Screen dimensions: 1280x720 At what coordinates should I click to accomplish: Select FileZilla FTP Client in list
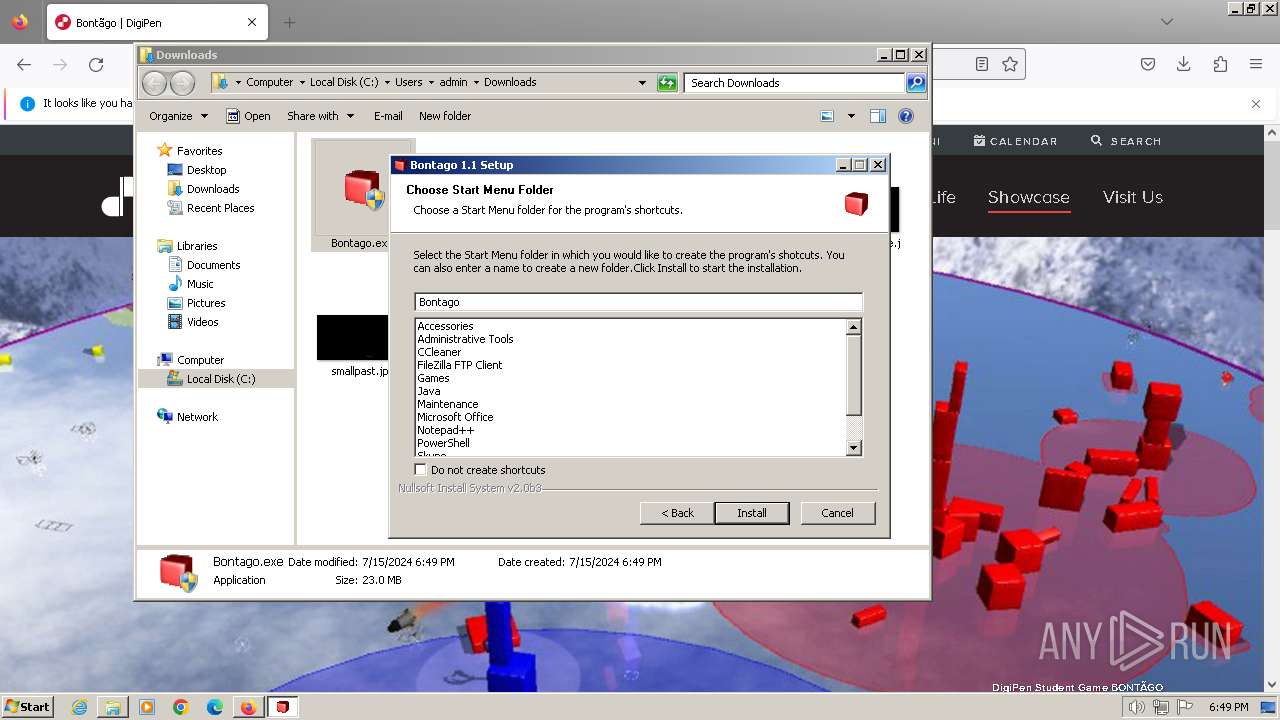(x=459, y=365)
